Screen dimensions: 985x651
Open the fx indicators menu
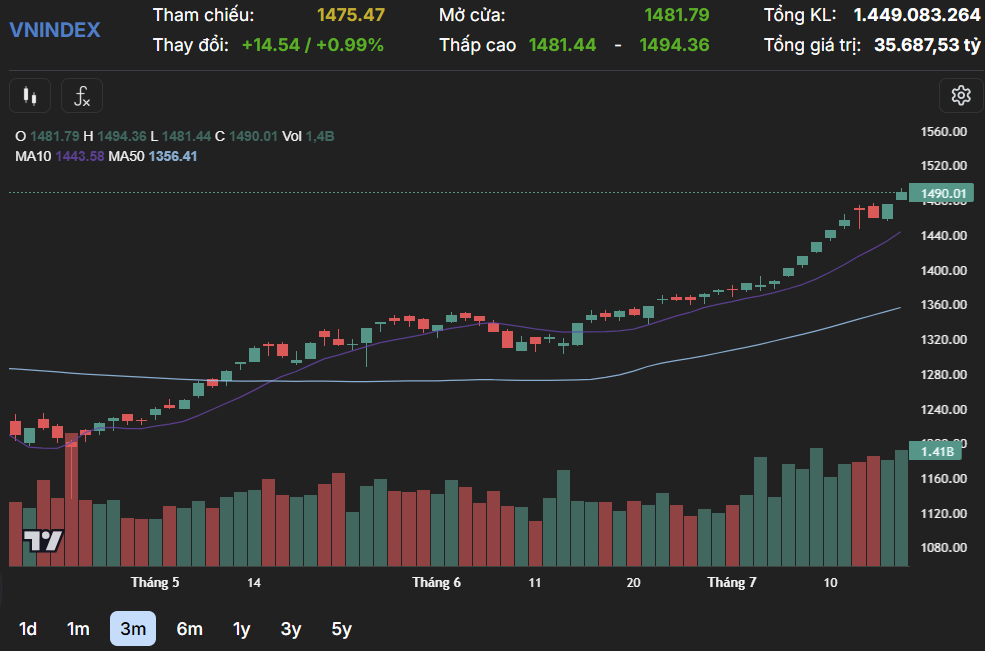coord(82,96)
